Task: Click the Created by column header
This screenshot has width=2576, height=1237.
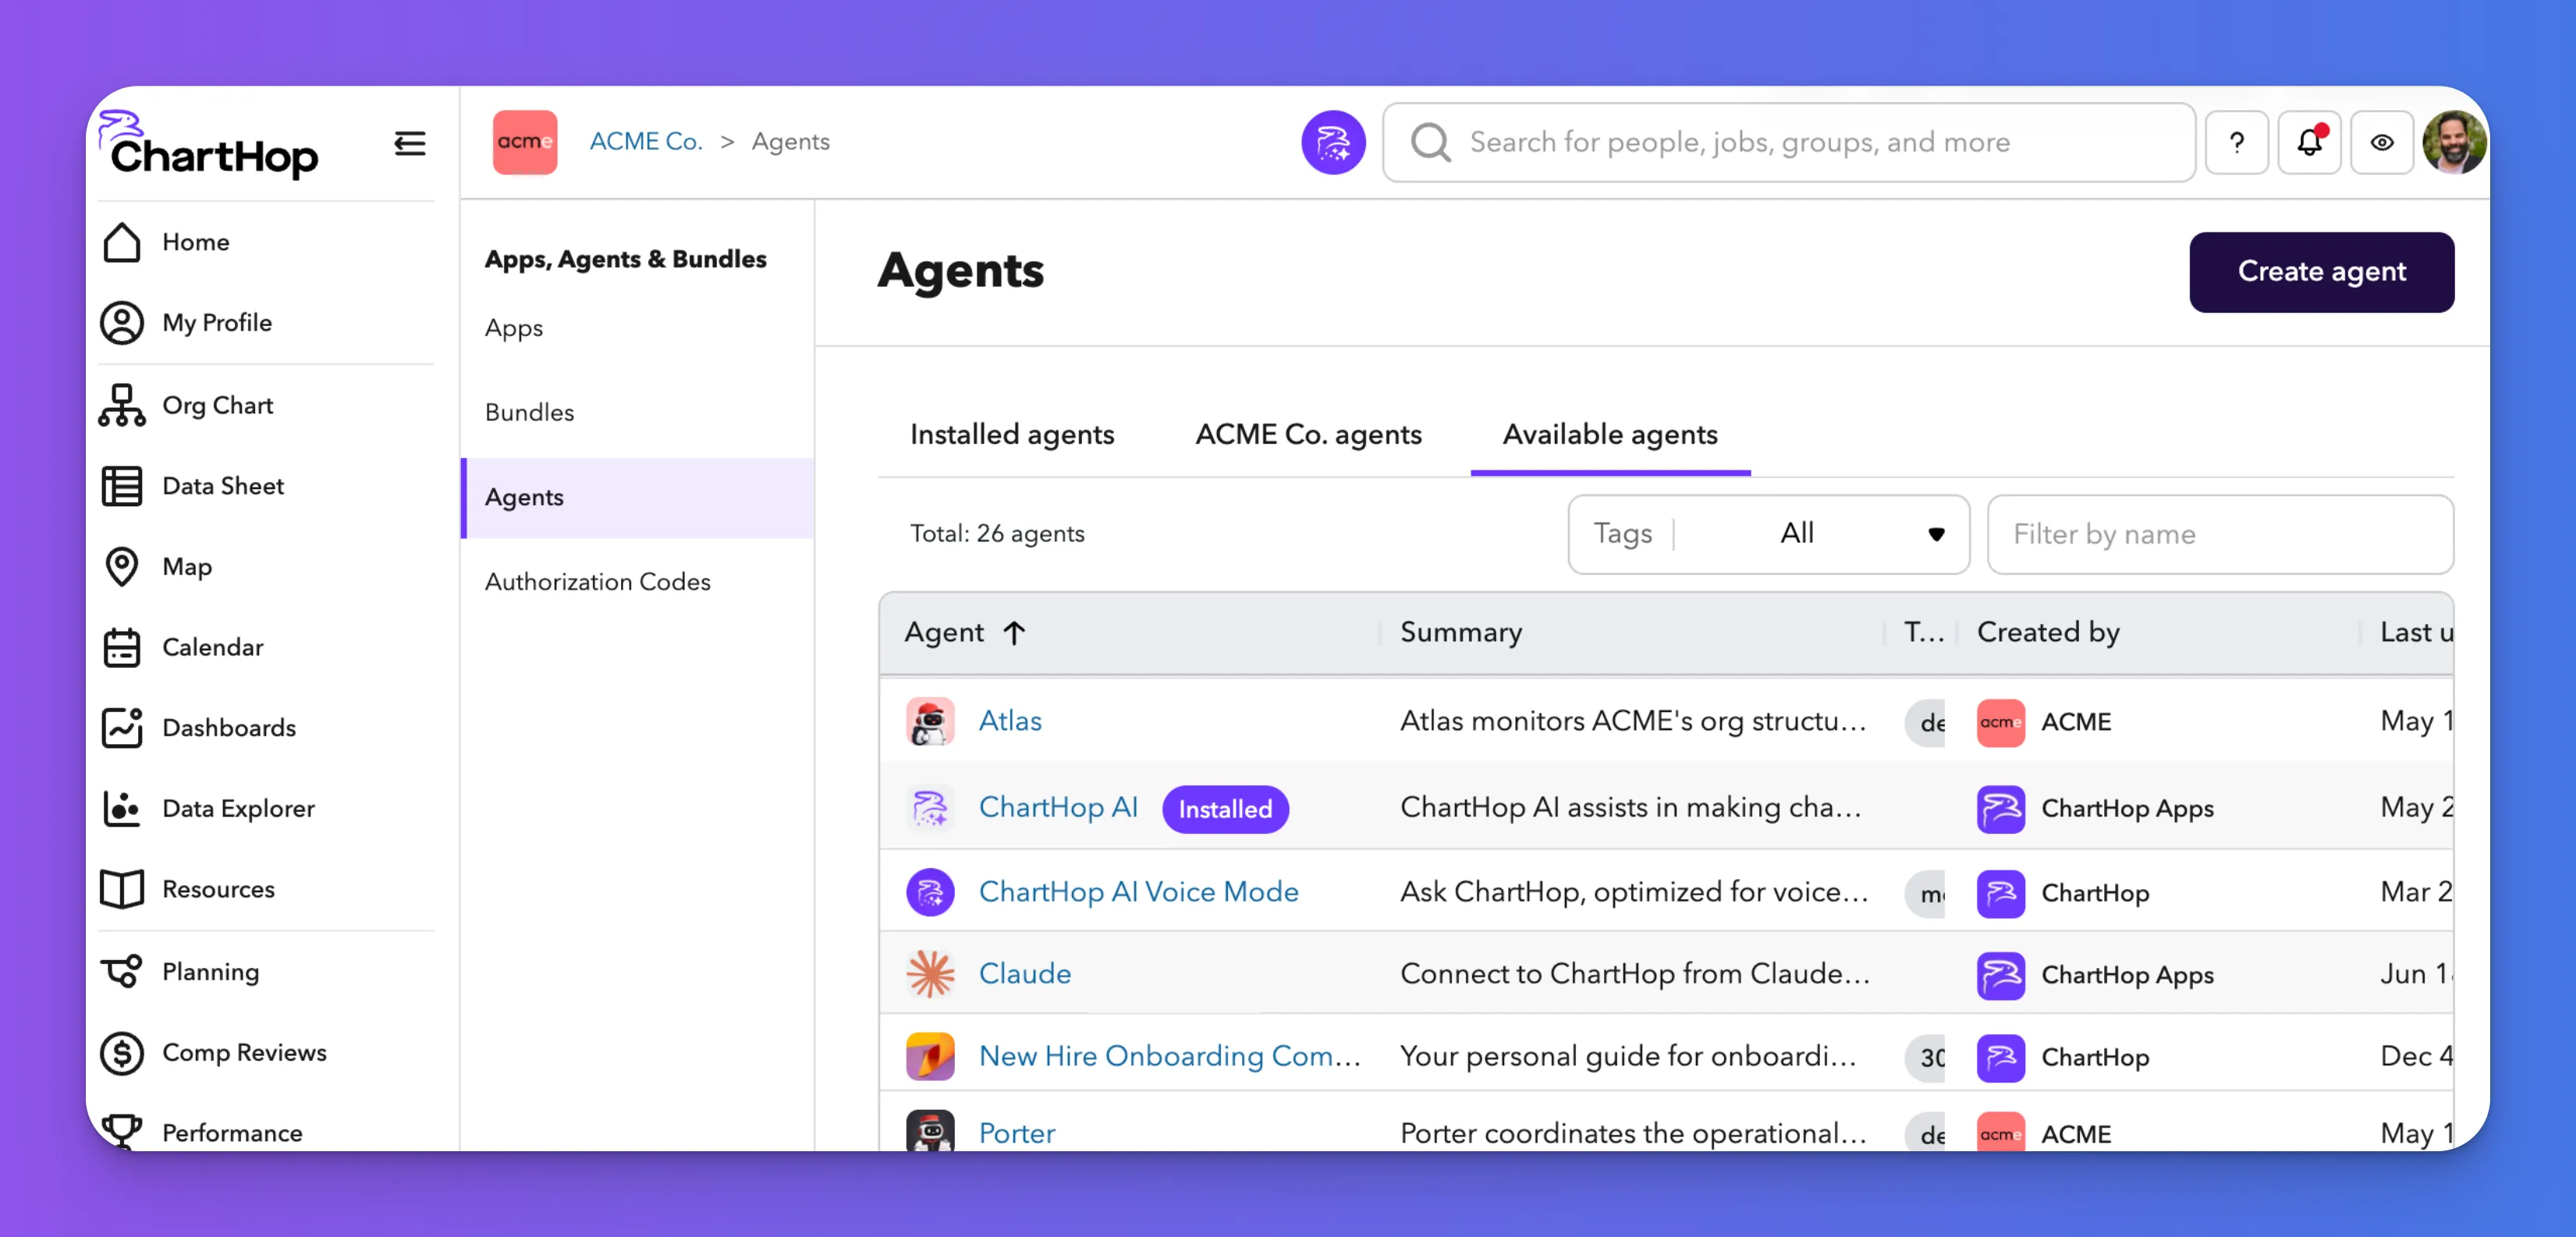Action: point(2048,632)
